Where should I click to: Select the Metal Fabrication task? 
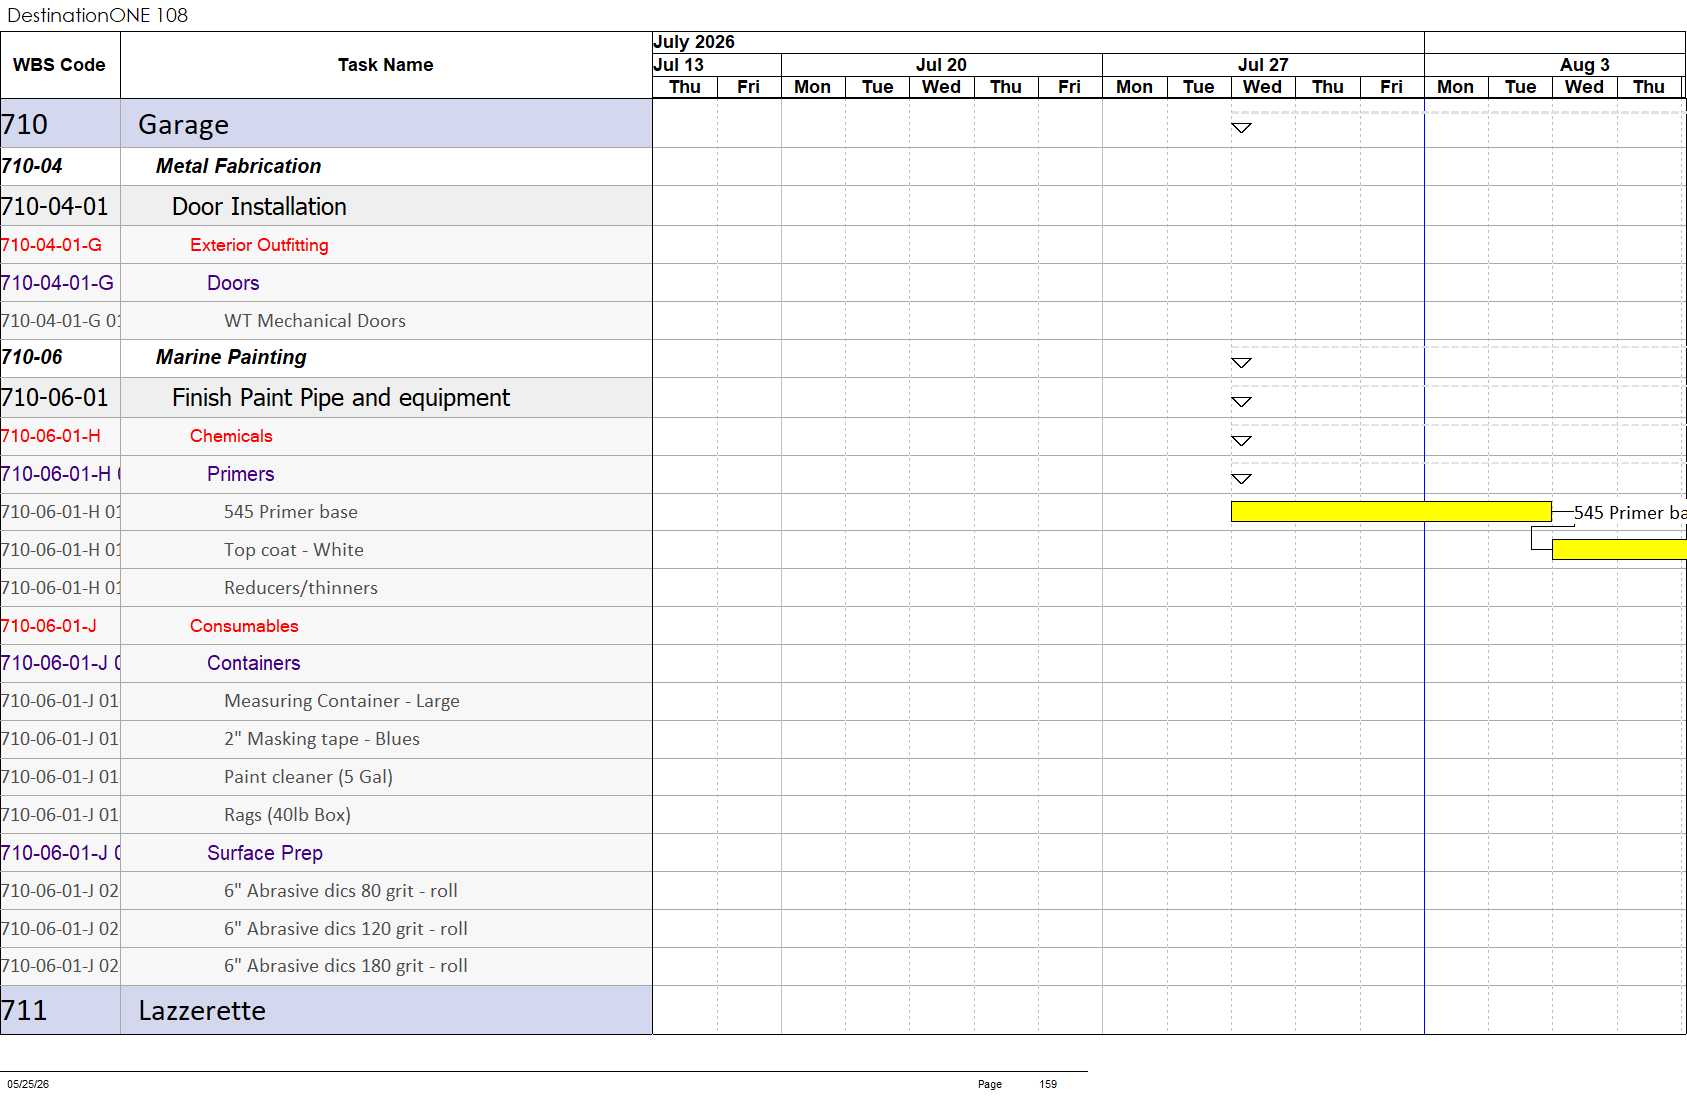click(x=238, y=166)
